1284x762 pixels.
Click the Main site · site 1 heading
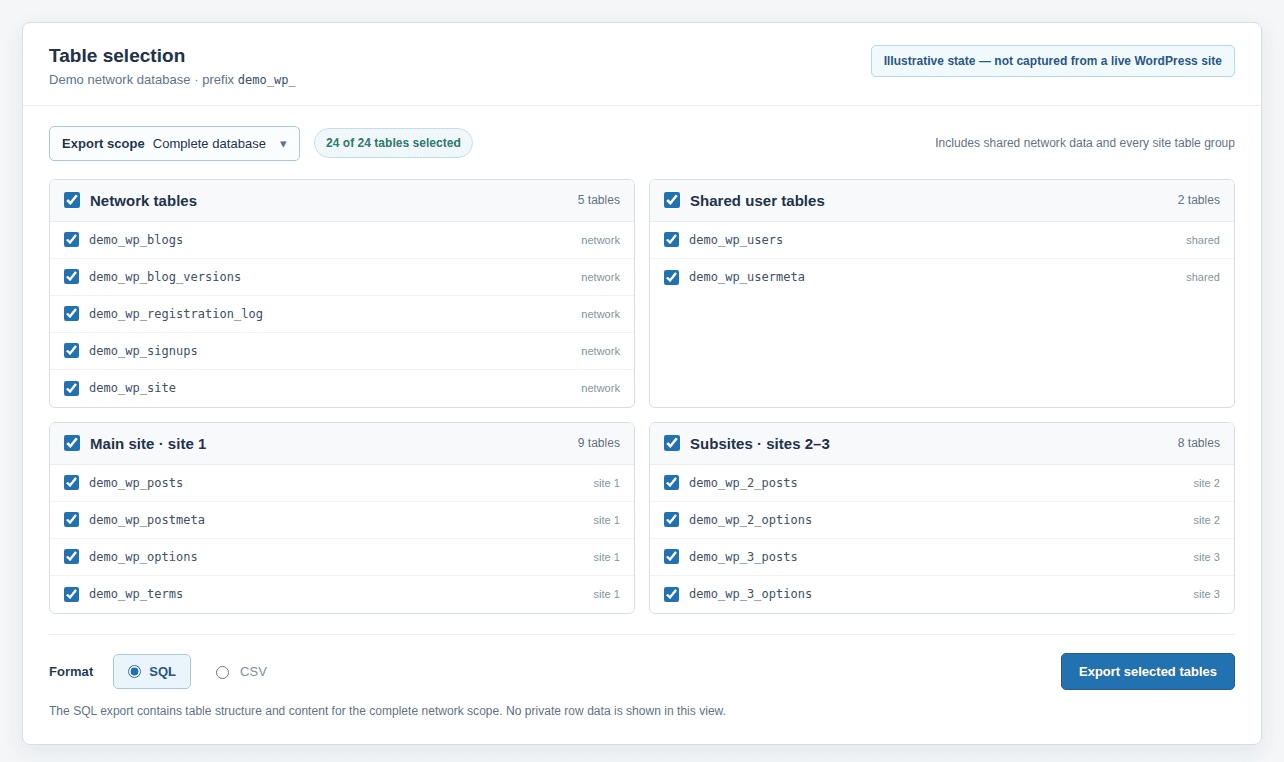click(x=148, y=444)
